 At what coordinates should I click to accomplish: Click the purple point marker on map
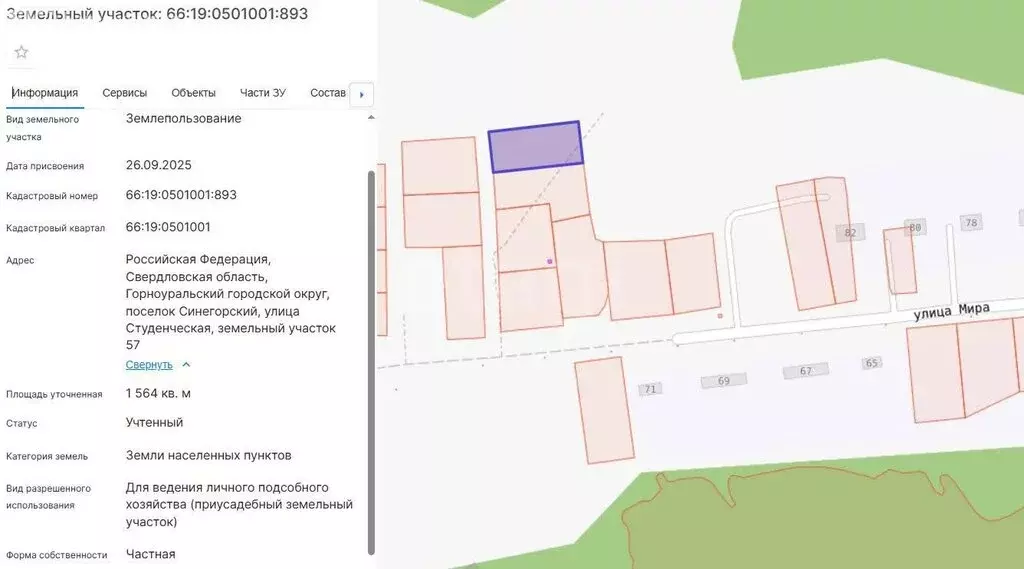click(x=549, y=261)
